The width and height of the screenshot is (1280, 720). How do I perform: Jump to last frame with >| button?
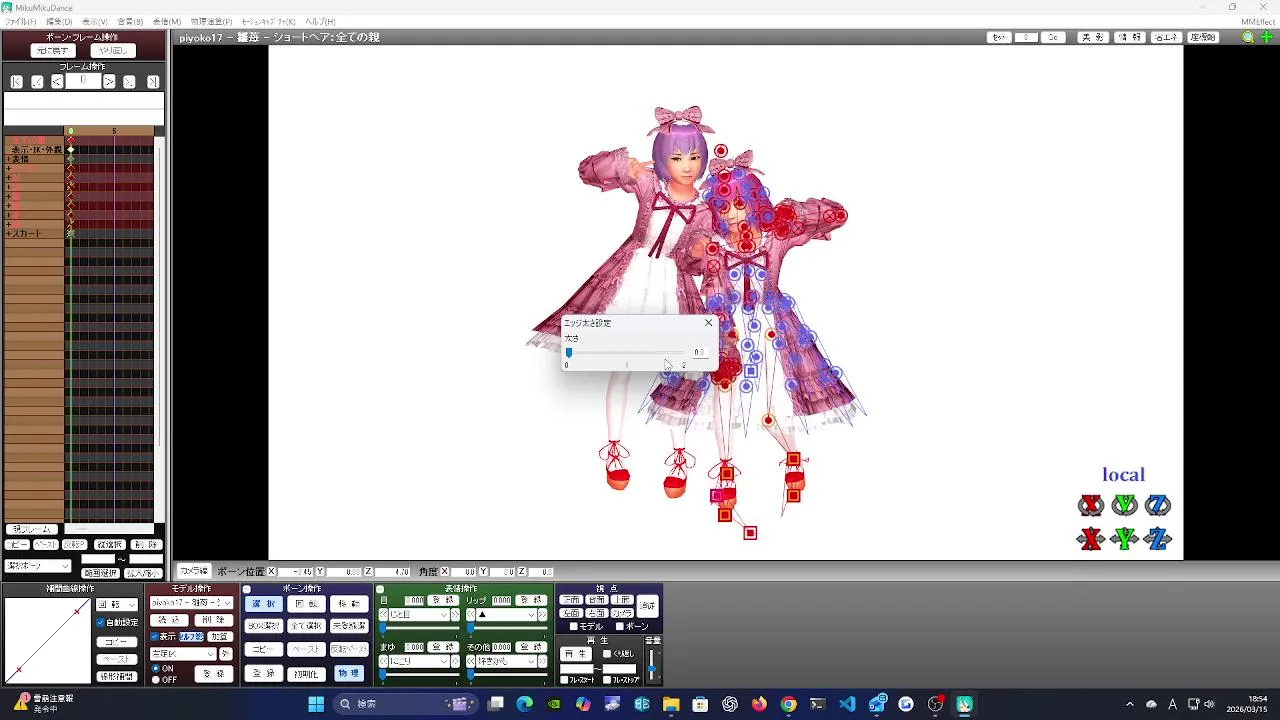[x=153, y=82]
